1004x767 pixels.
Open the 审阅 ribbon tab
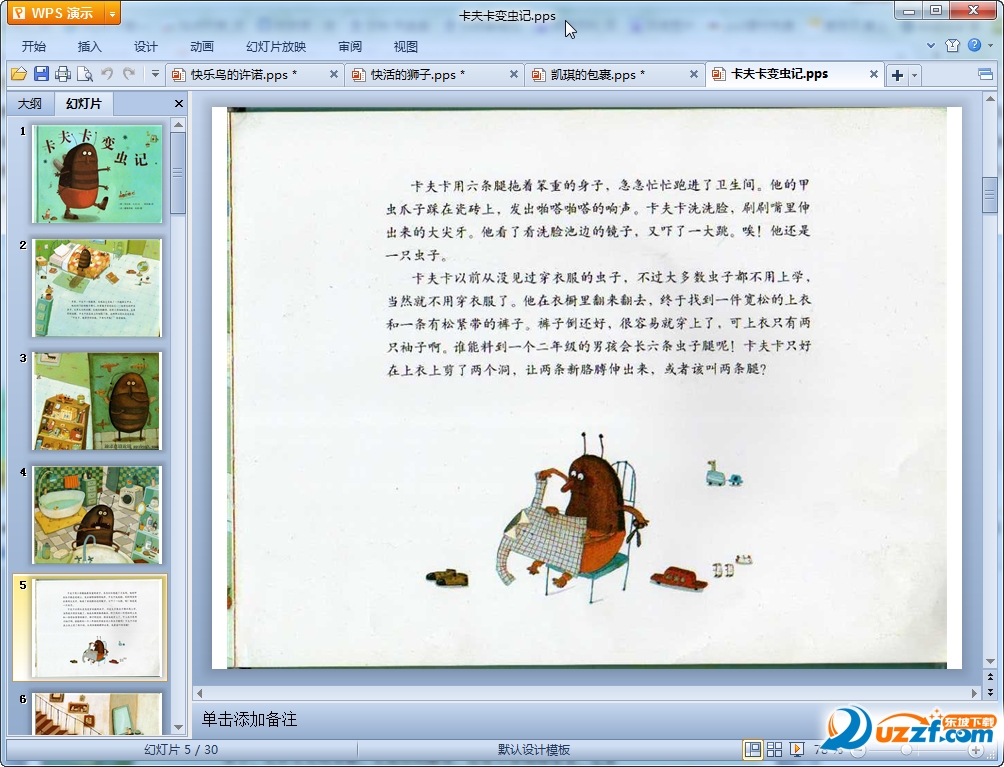350,47
